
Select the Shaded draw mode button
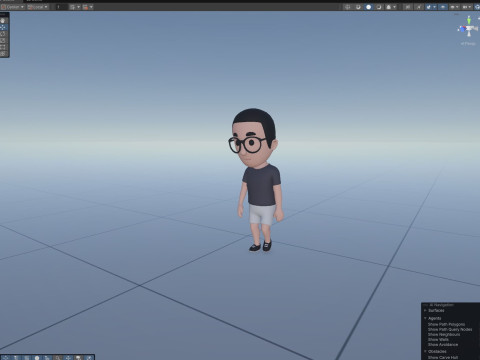coord(368,7)
